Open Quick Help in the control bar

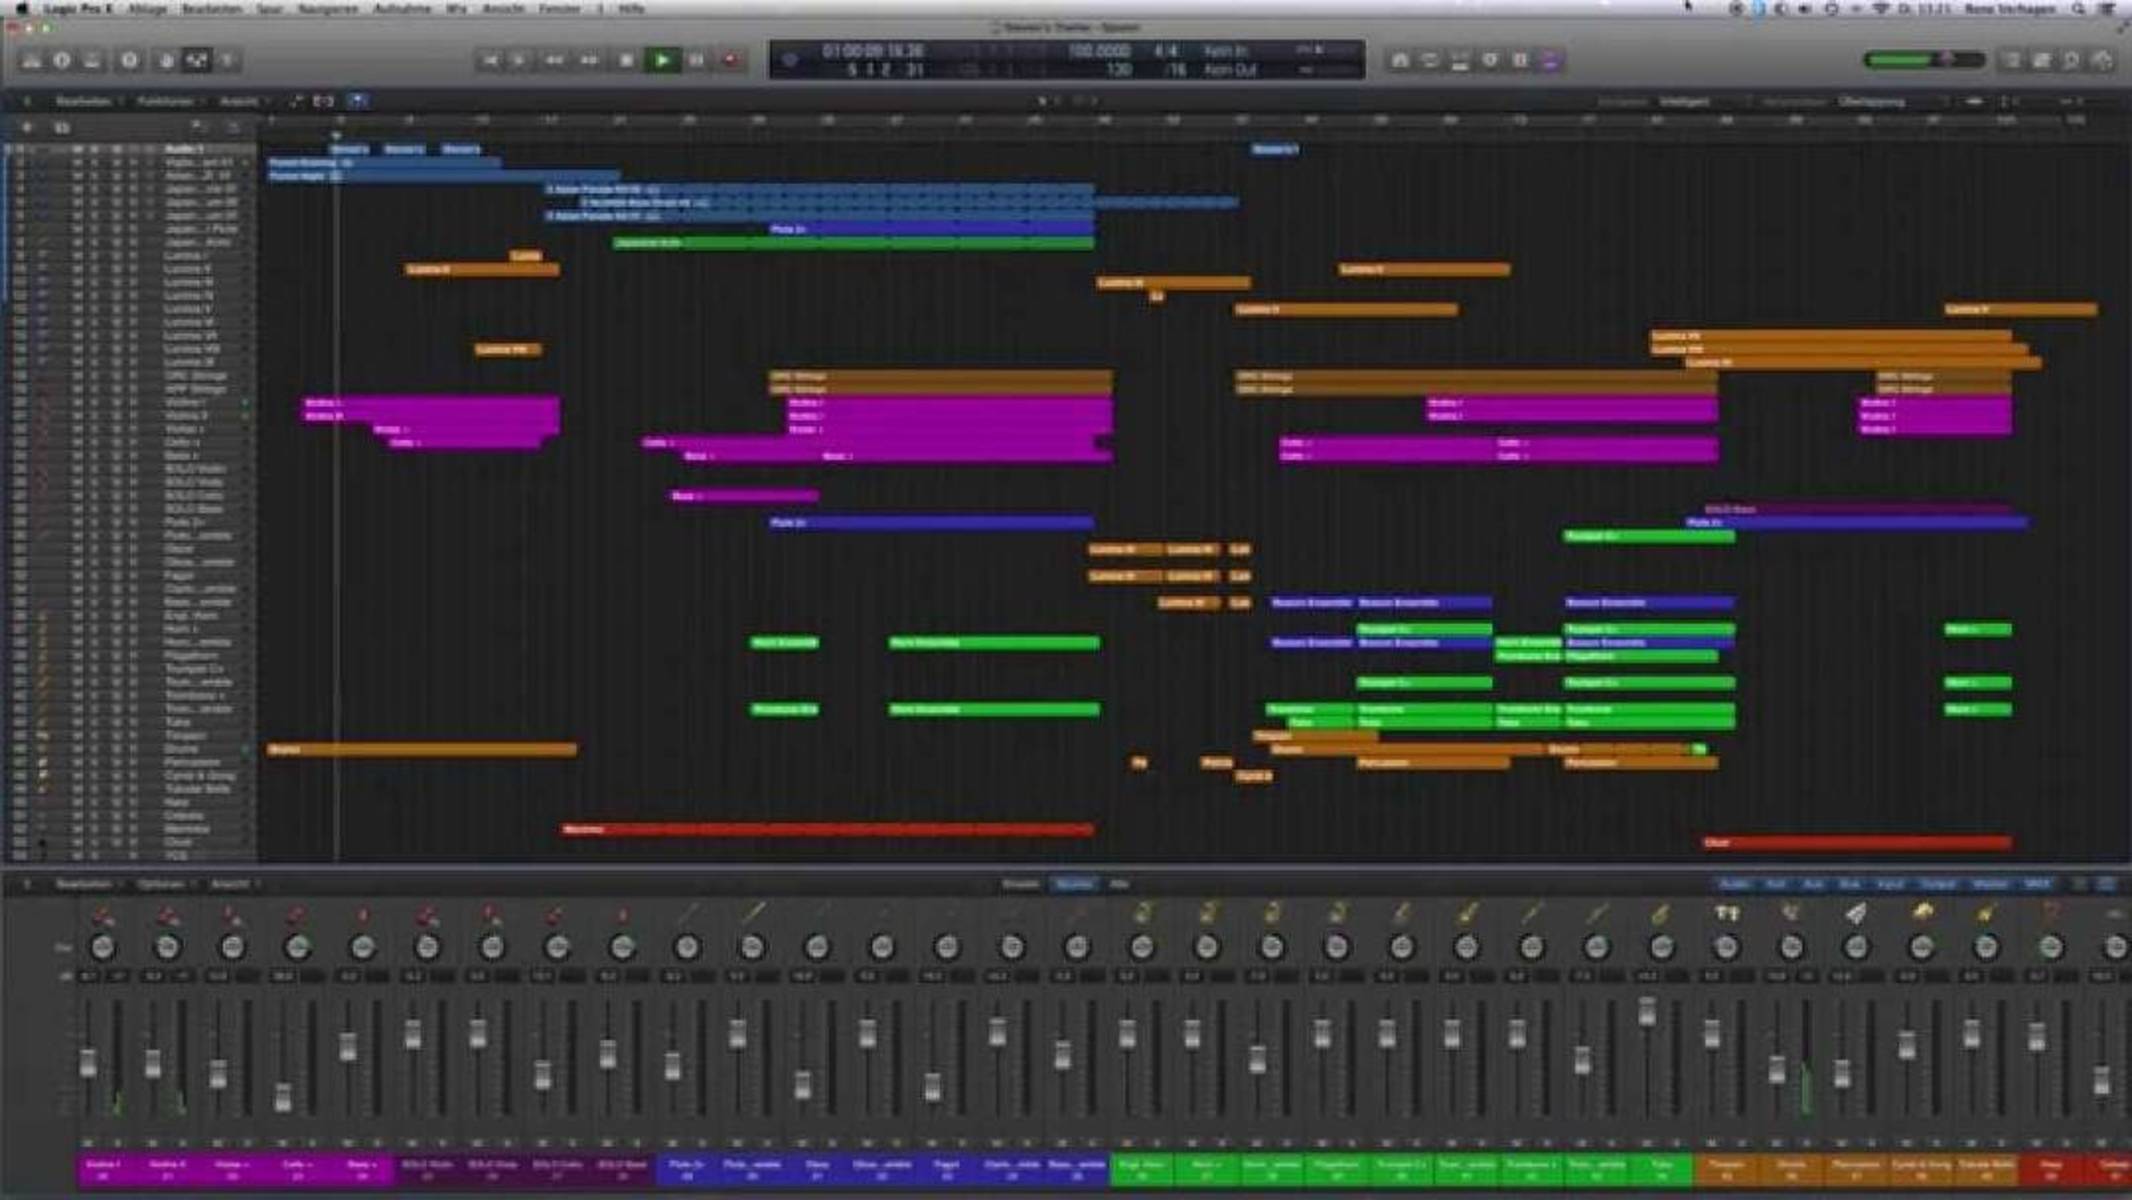129,61
